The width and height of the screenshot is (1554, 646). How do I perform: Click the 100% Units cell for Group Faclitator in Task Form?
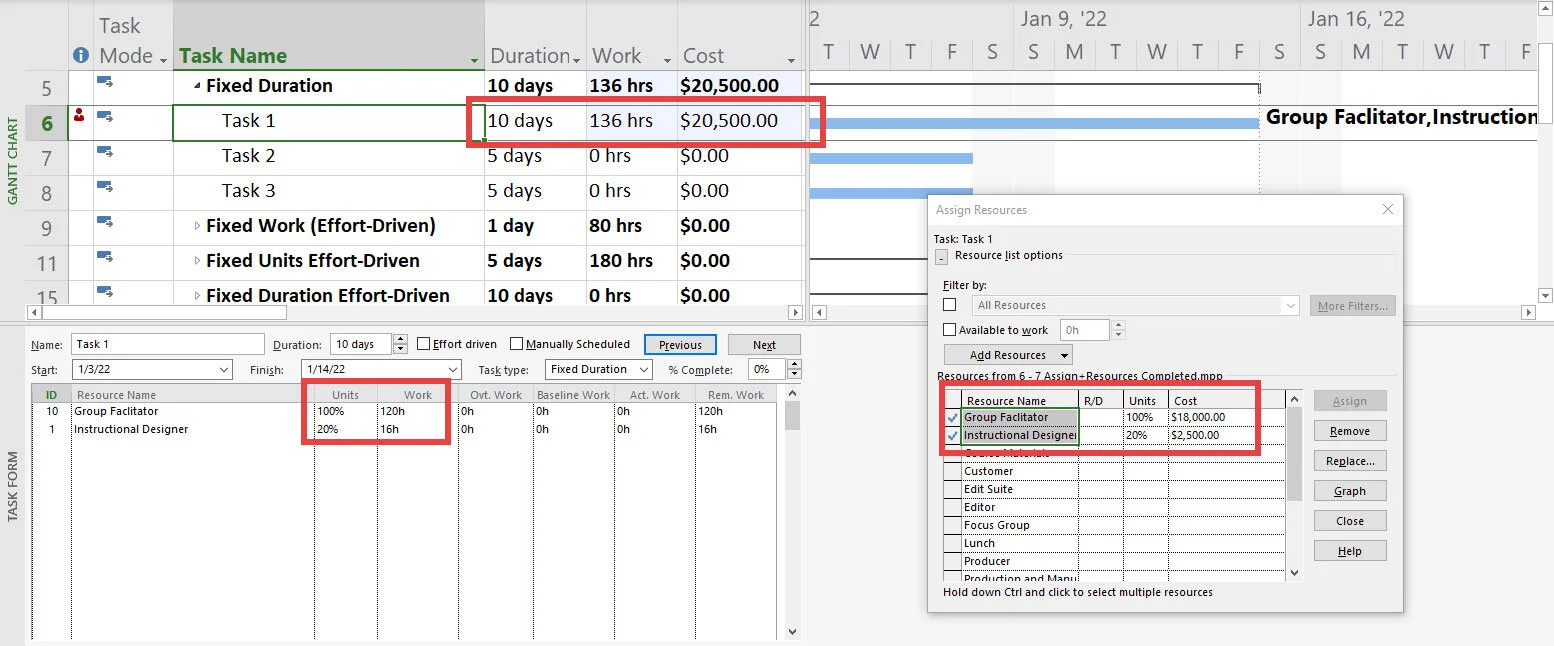(346, 411)
